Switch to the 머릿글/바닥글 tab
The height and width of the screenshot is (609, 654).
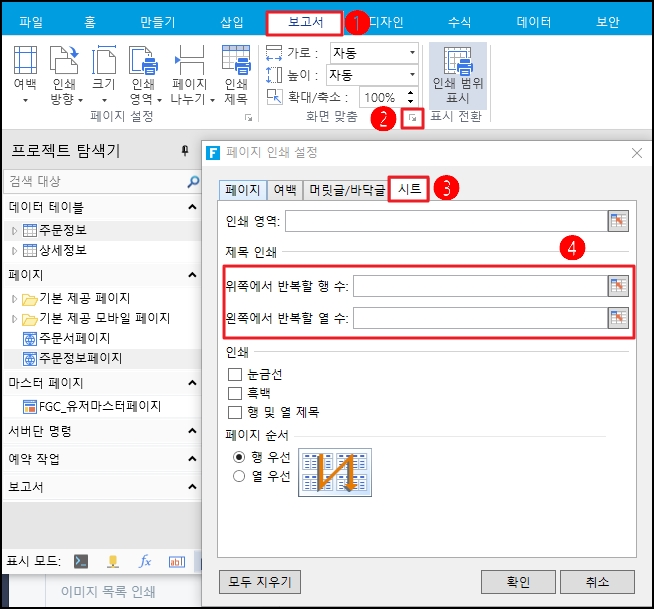(x=346, y=189)
